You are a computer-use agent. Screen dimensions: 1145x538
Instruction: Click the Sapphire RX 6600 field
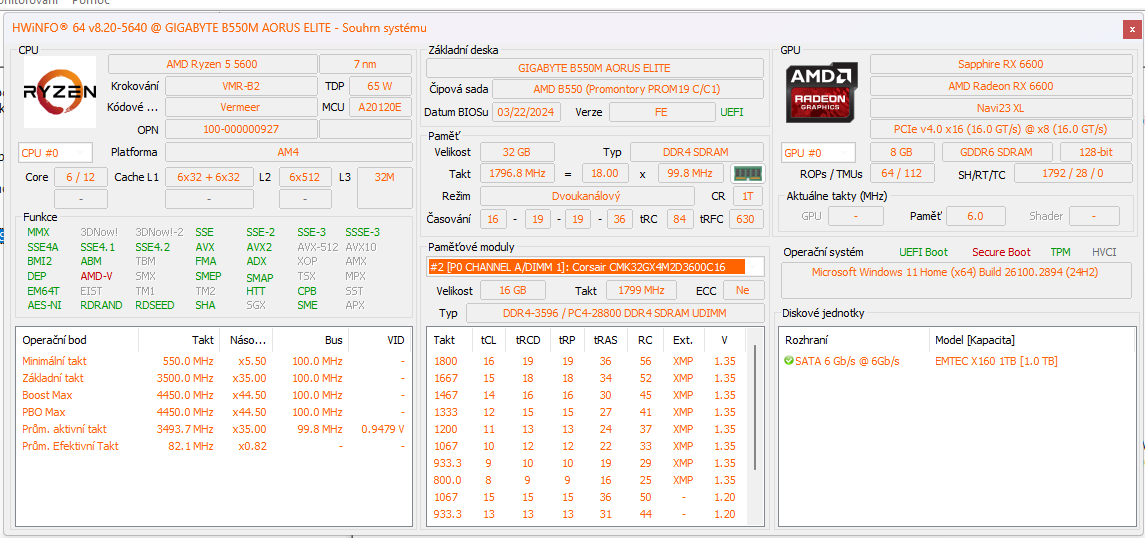click(x=1000, y=64)
